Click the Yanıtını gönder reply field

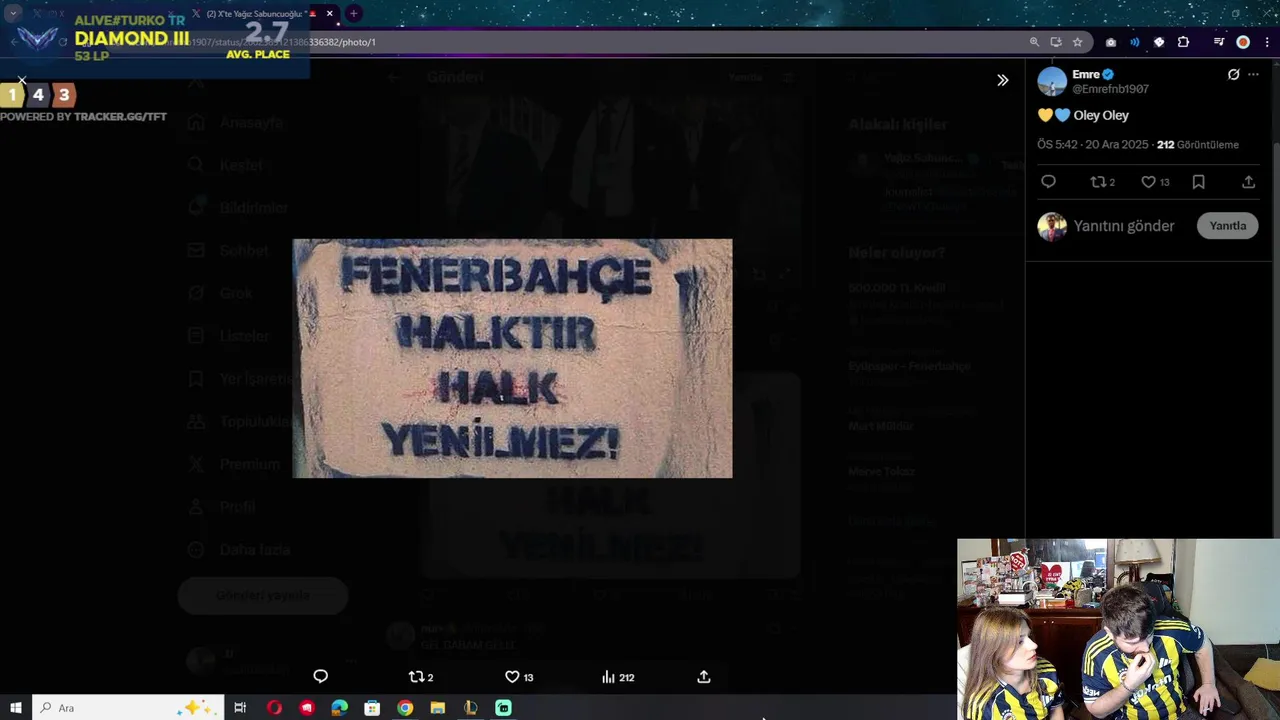coord(1124,226)
